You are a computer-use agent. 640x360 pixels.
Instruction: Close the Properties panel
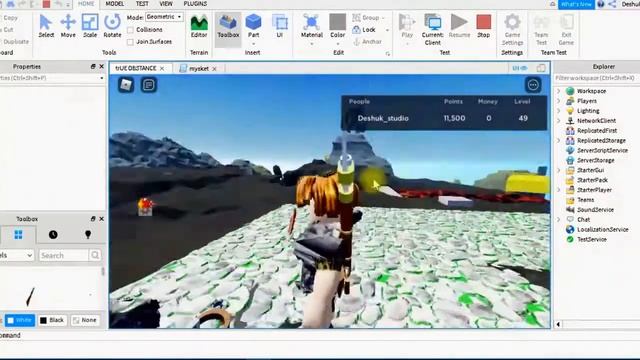[x=101, y=66]
